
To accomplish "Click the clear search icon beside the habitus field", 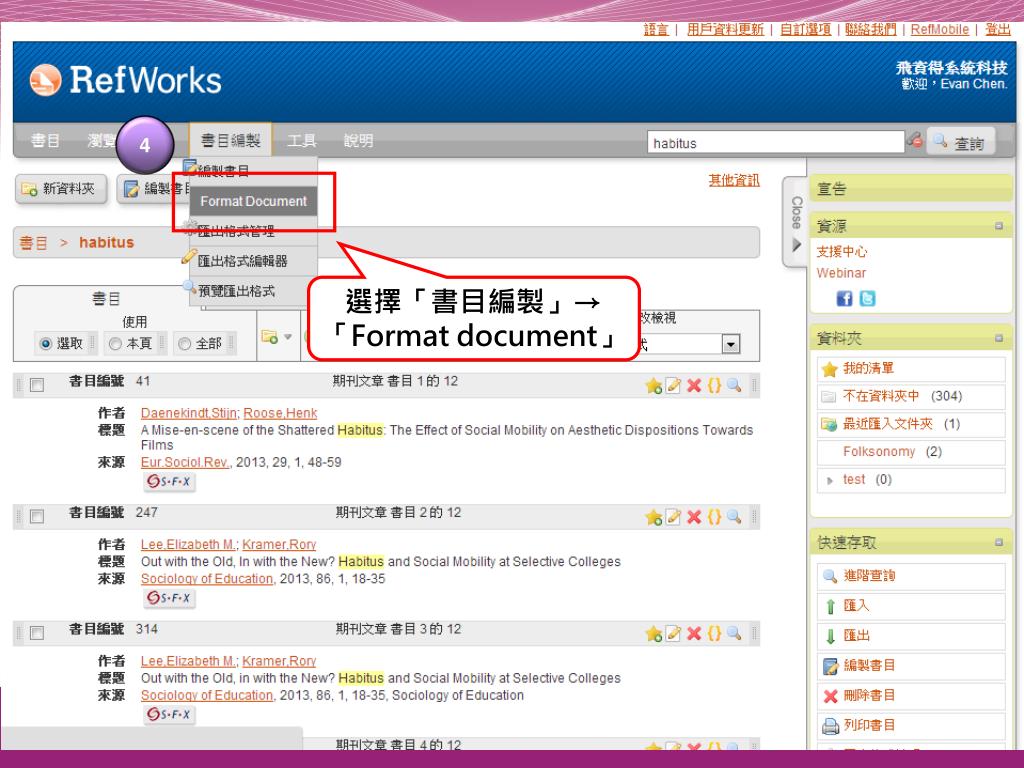I will coord(915,140).
